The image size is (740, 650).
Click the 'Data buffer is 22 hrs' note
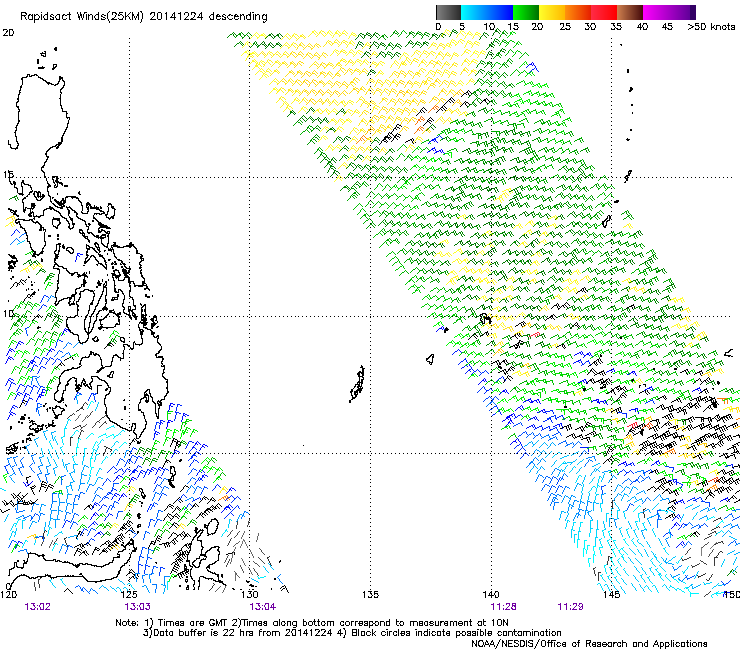point(352,633)
